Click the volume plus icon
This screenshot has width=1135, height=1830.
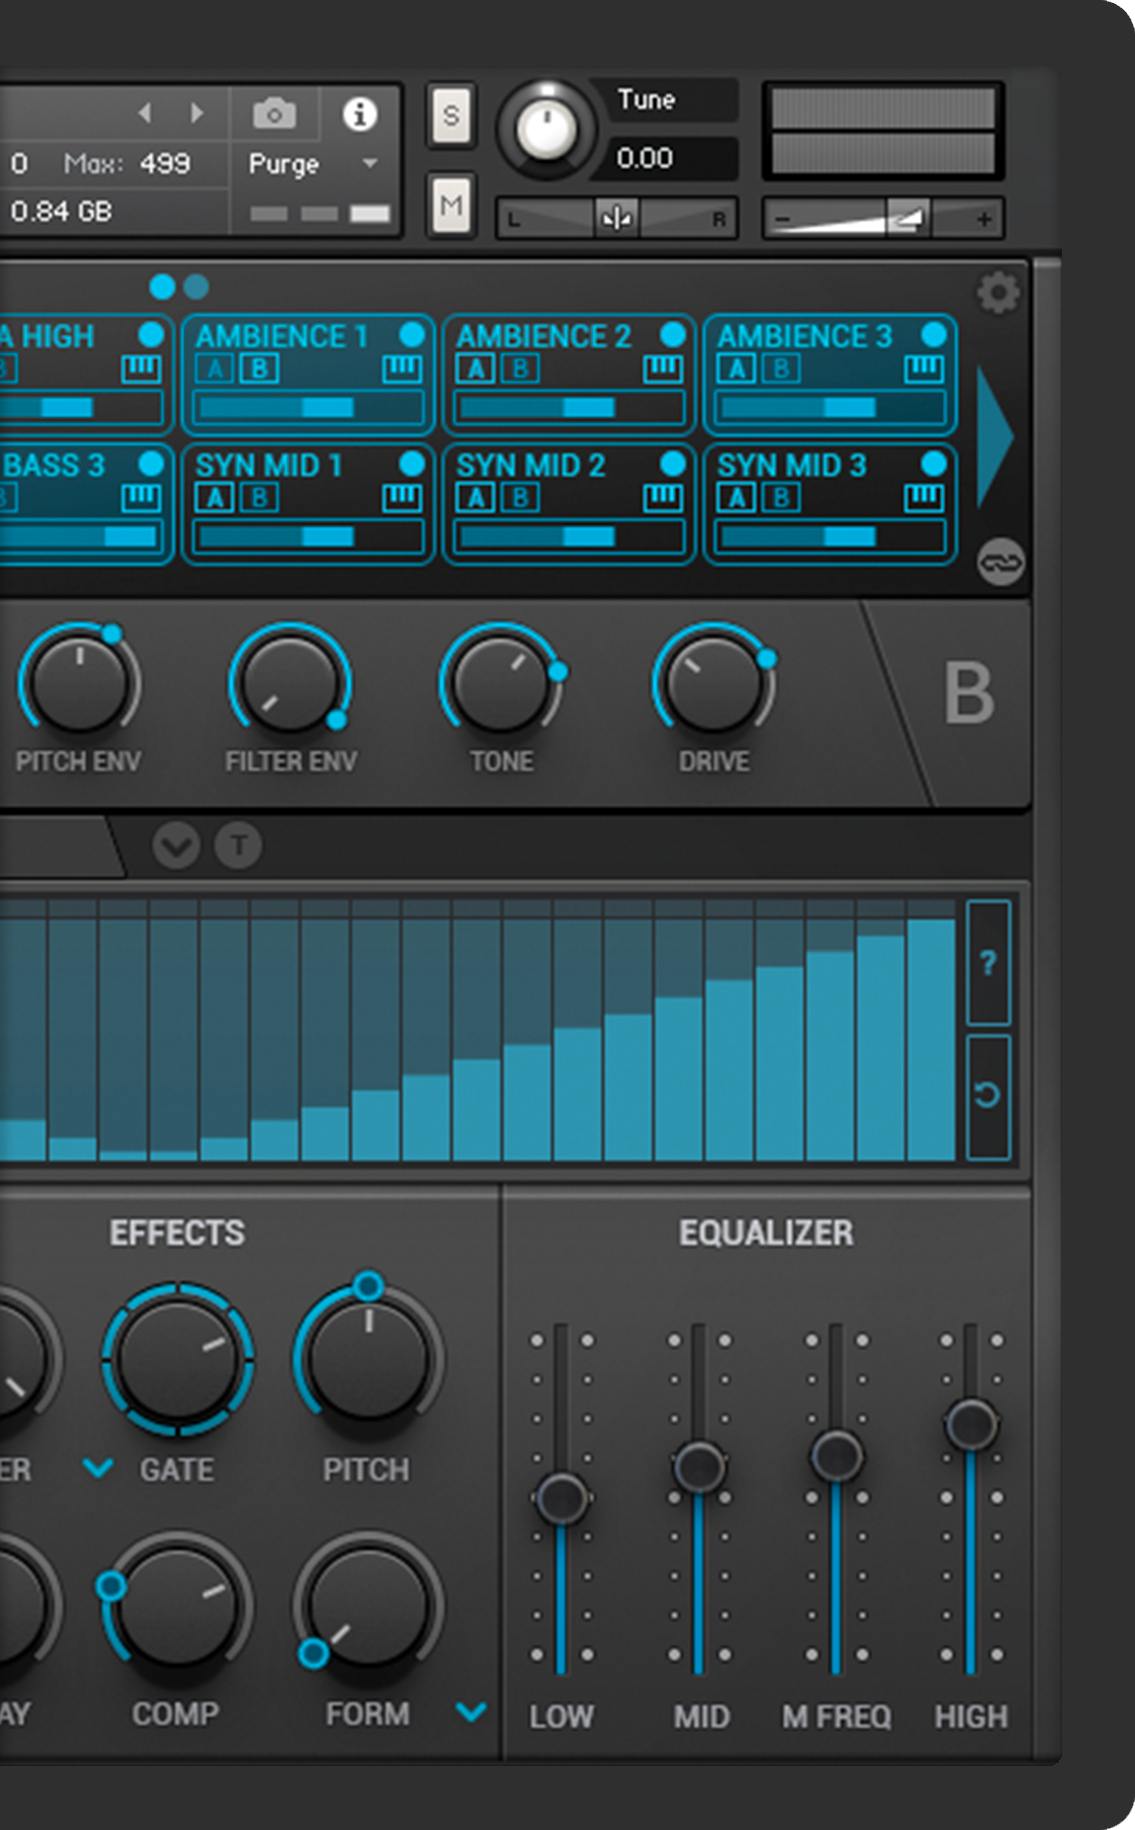pyautogui.click(x=984, y=219)
